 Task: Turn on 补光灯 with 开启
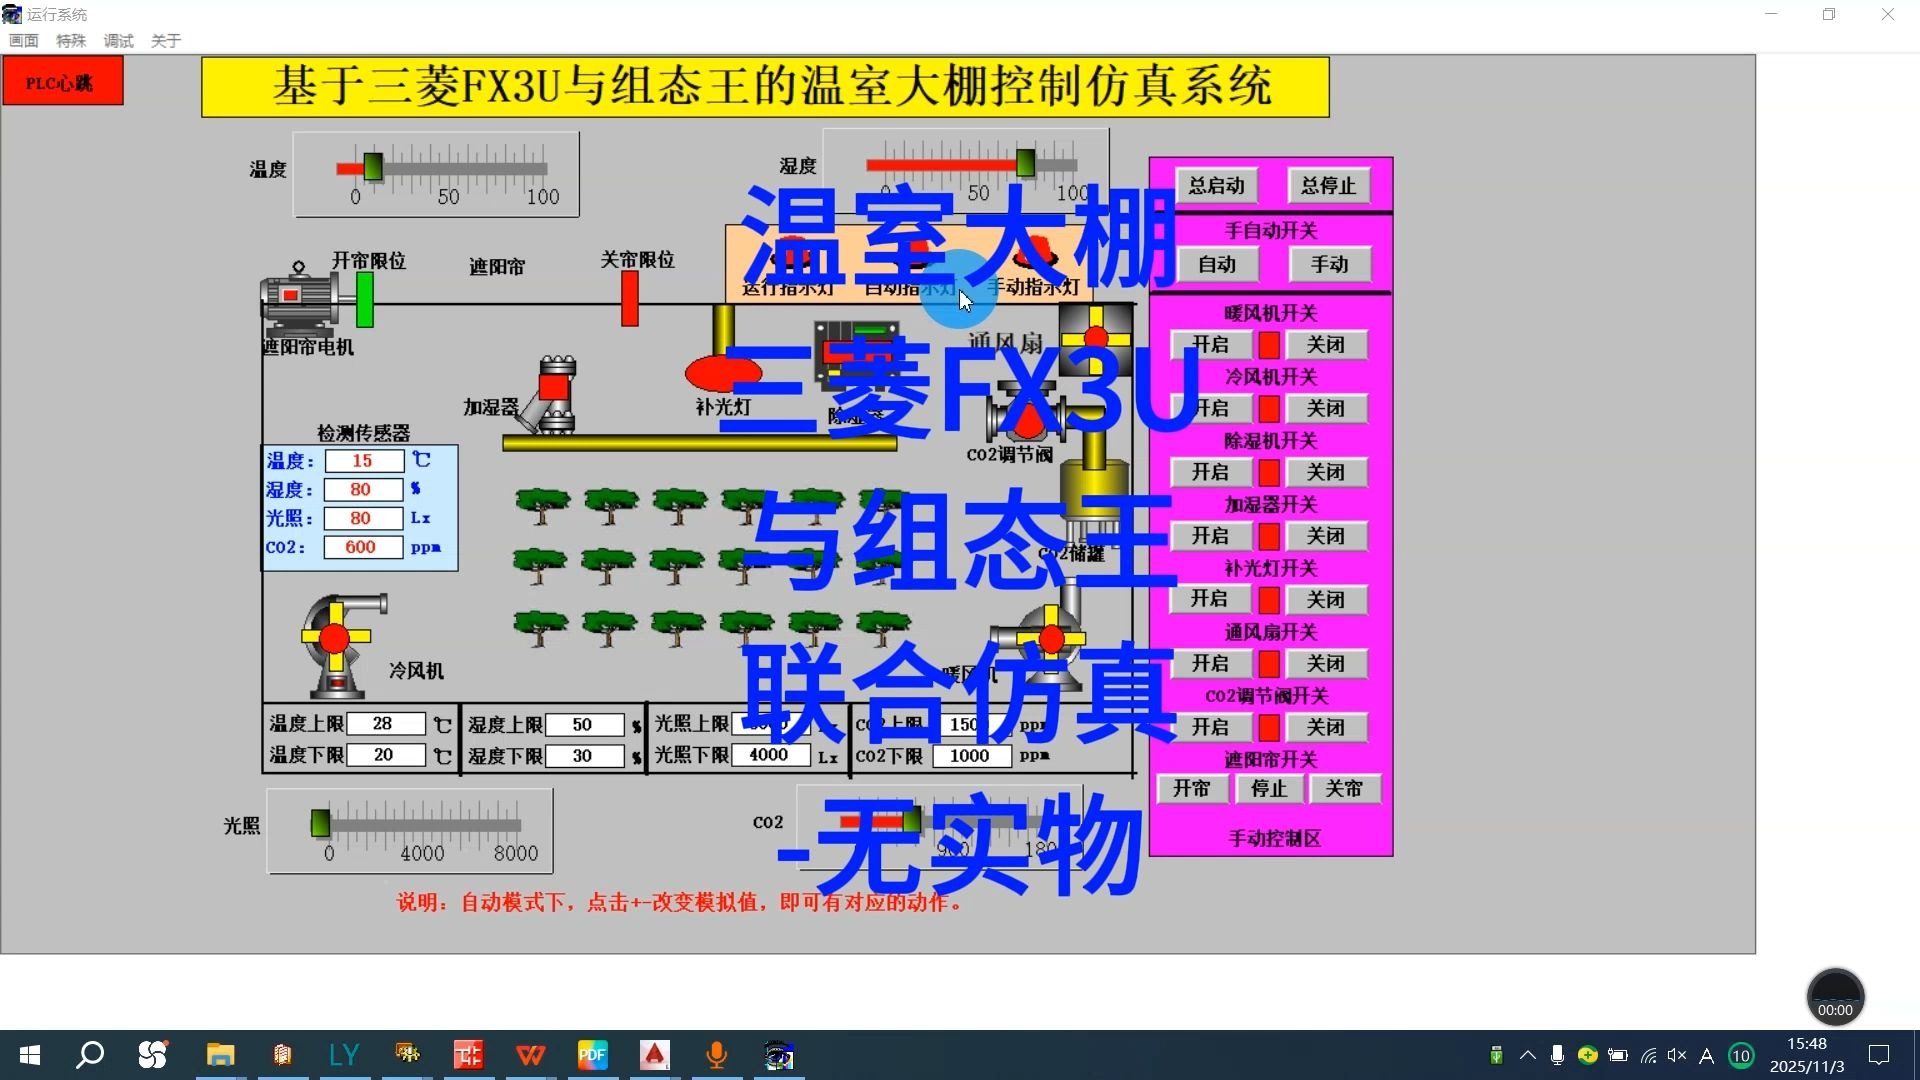click(1210, 599)
